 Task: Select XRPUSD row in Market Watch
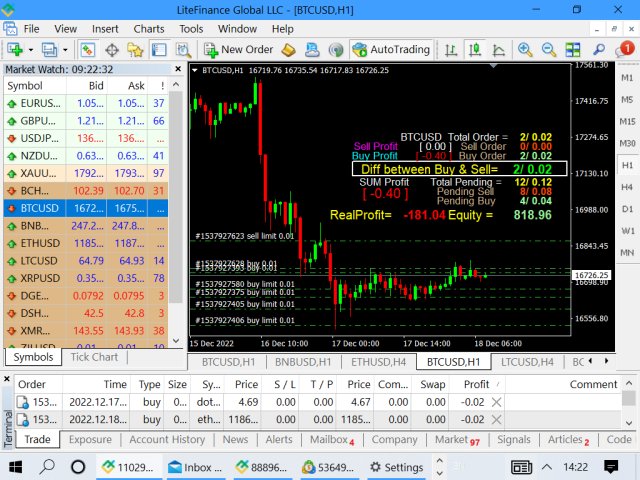click(x=86, y=278)
